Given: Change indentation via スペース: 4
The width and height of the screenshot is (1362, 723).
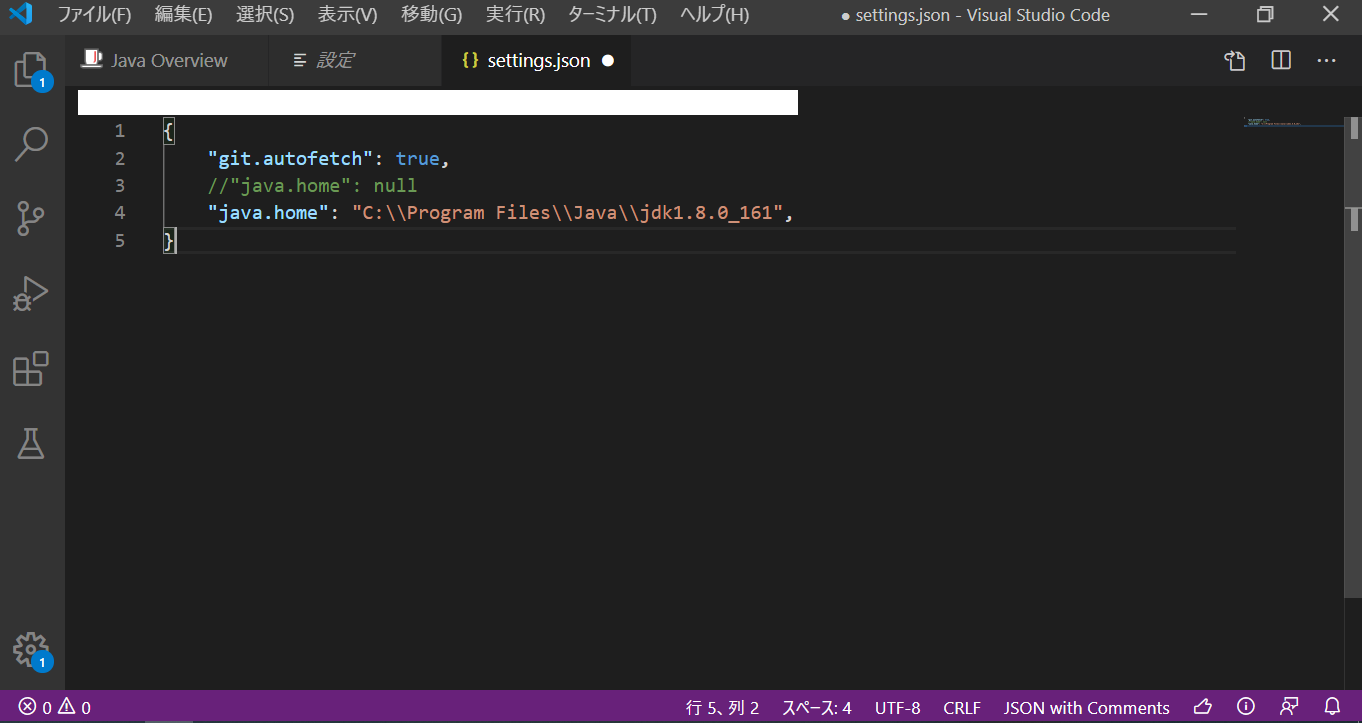Looking at the screenshot, I should click(816, 708).
